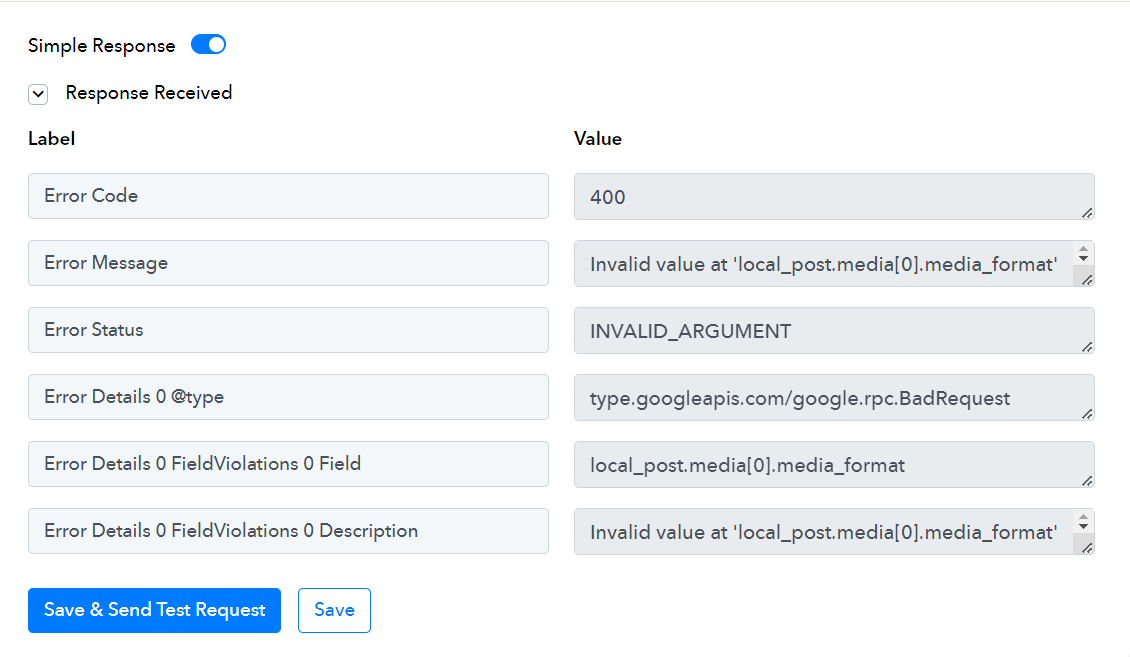This screenshot has width=1130, height=657.
Task: Click resize grip of the Error Message value
Action: click(x=1087, y=280)
